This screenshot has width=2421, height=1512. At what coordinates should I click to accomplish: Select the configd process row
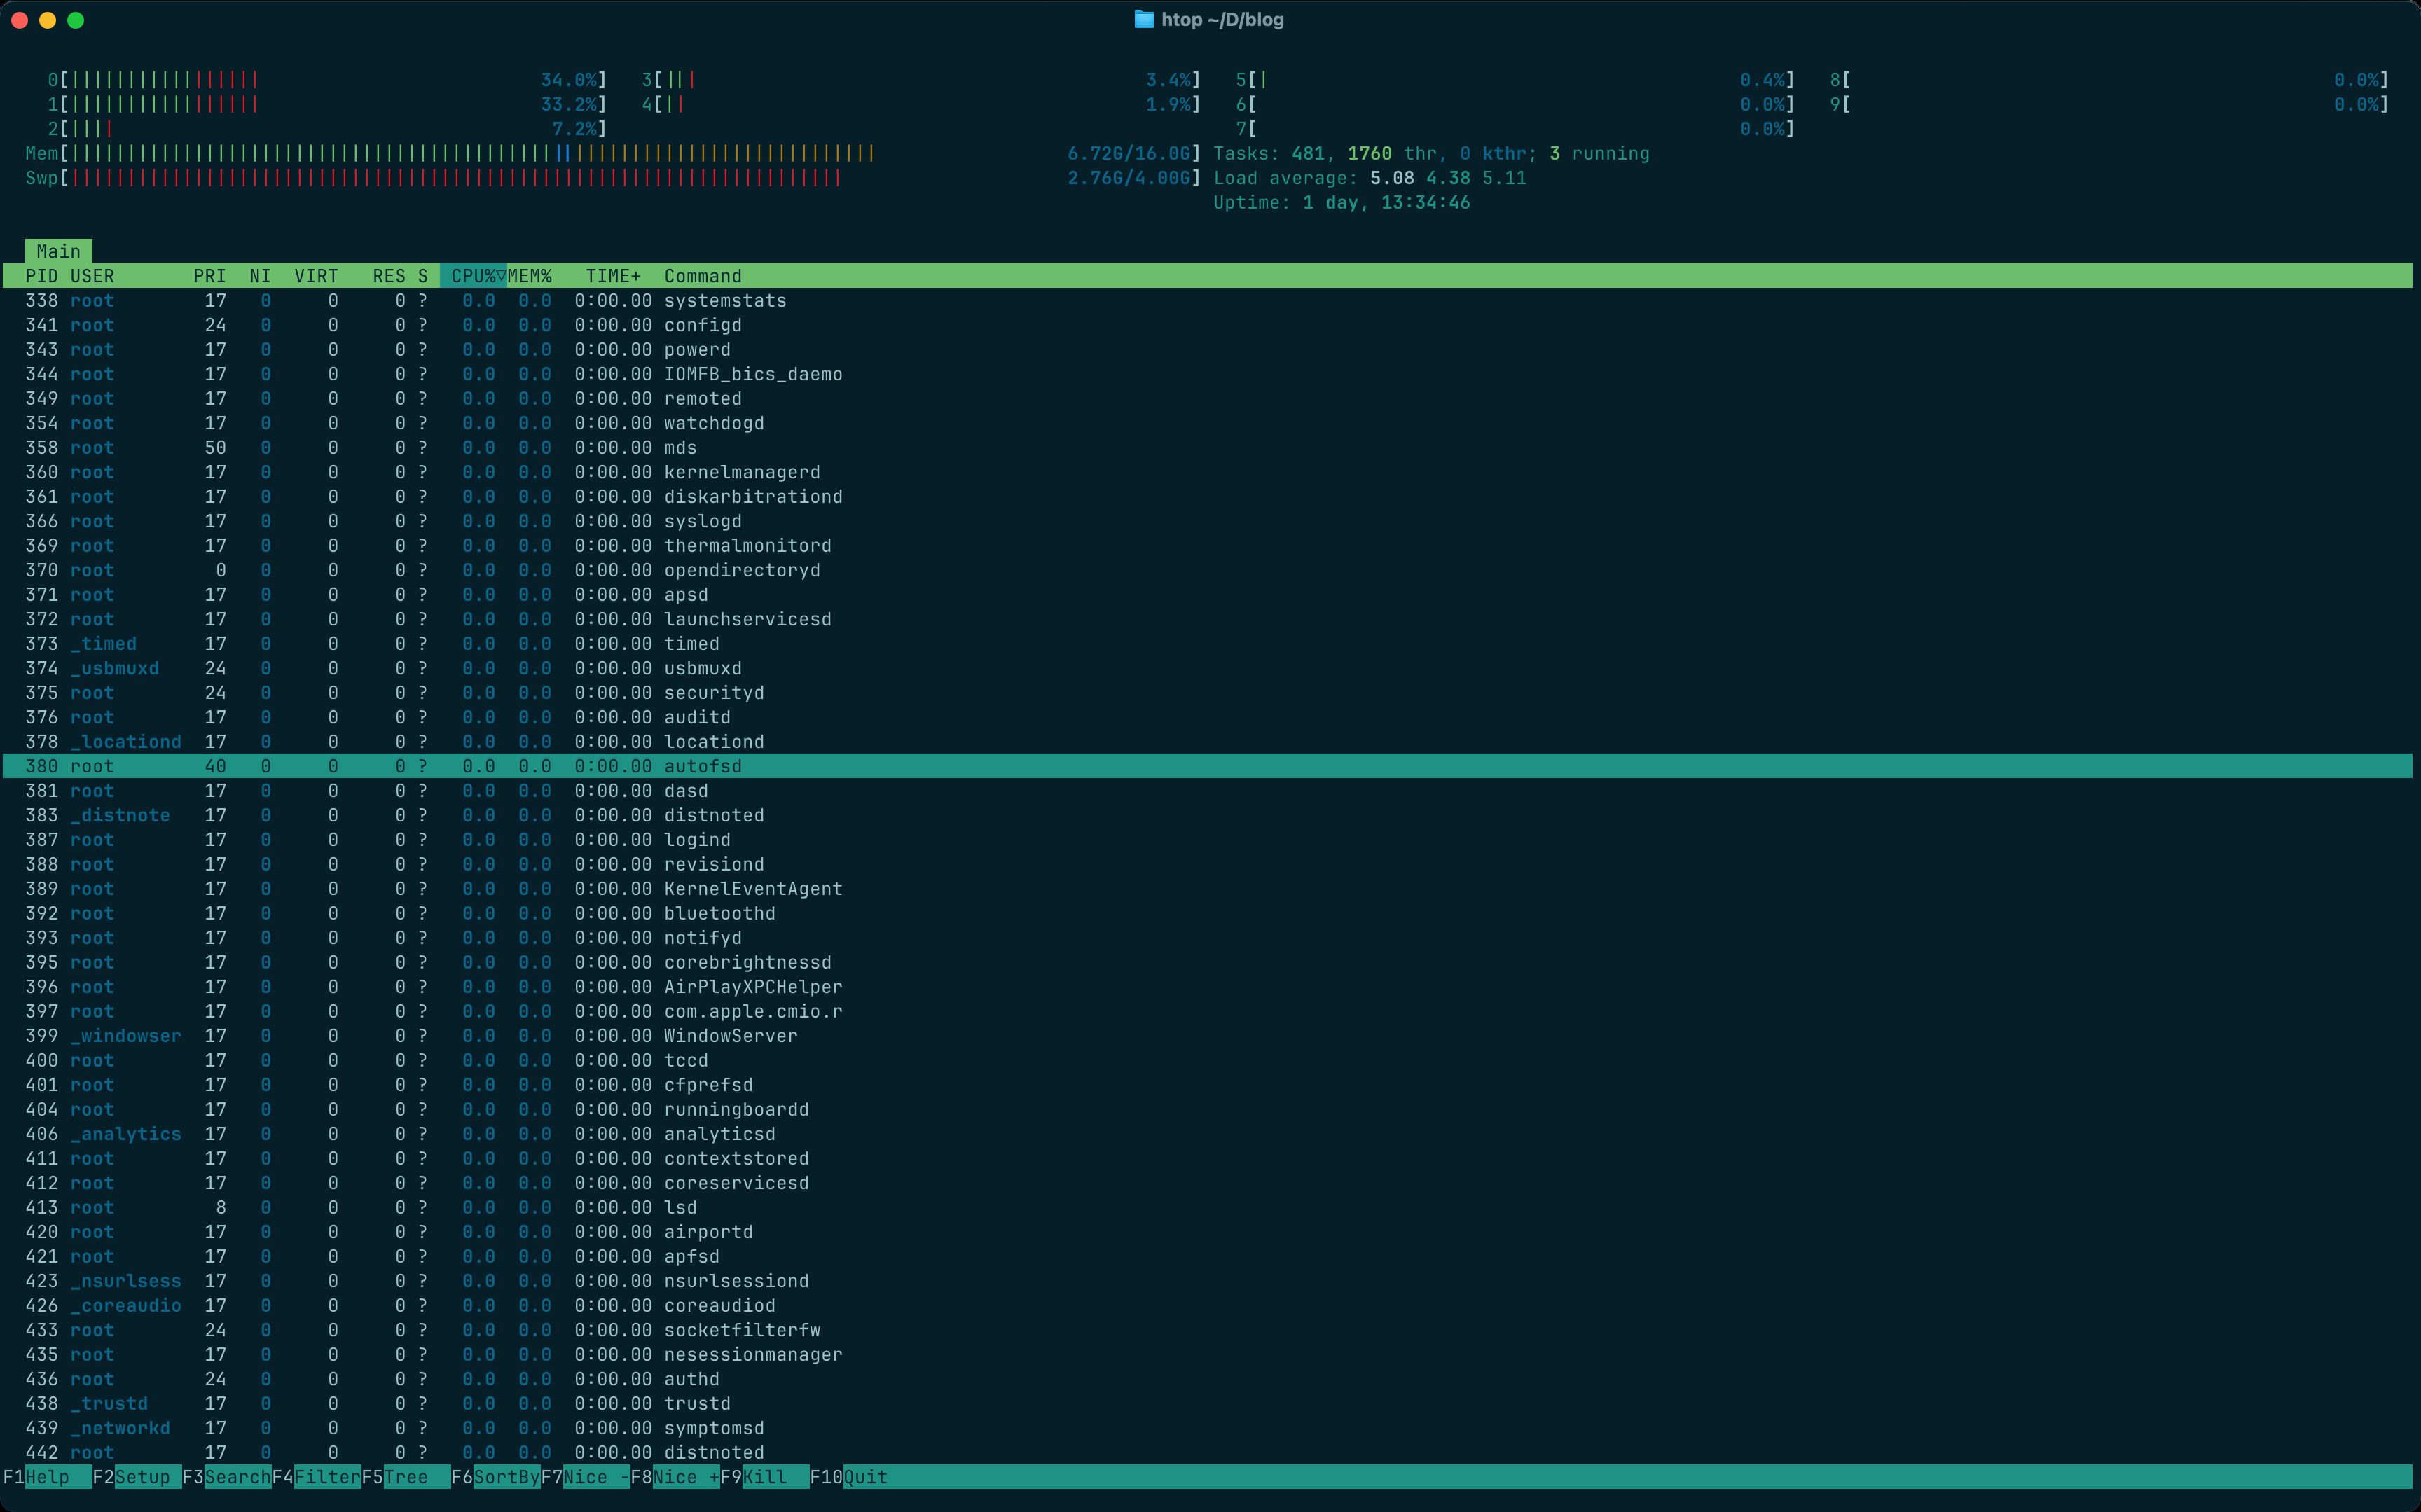tap(1208, 325)
